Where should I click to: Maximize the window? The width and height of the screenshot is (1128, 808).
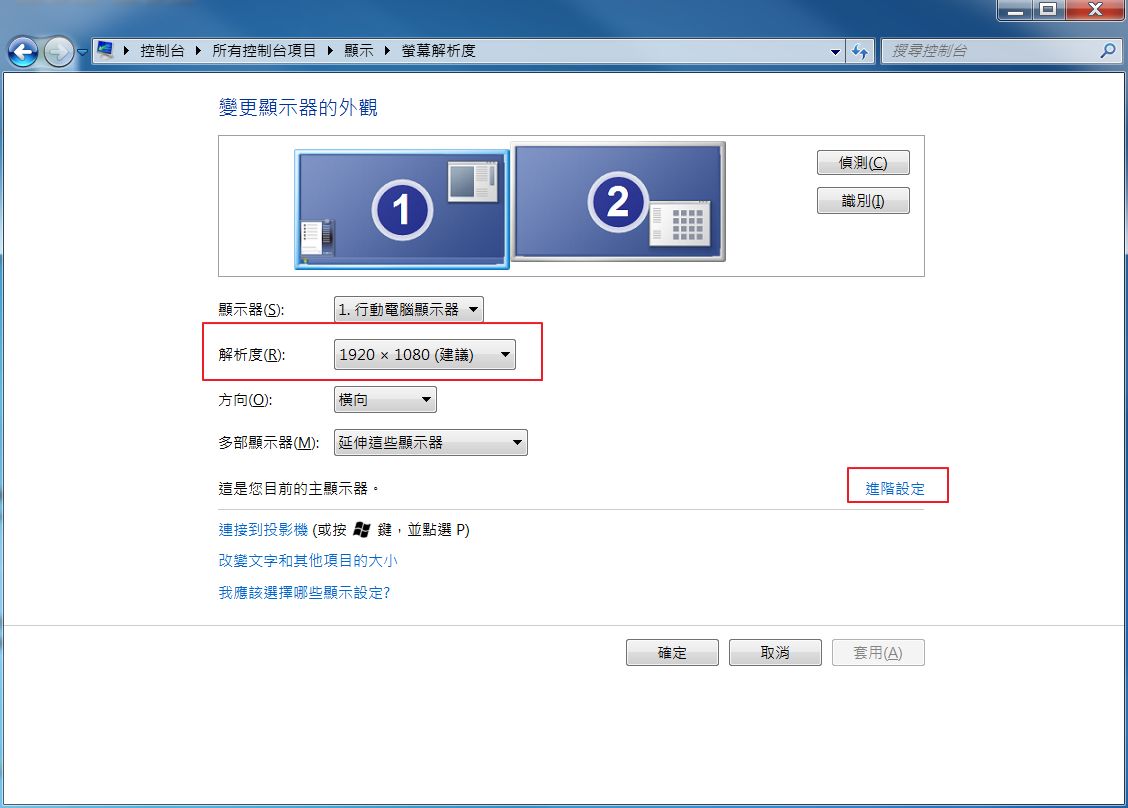point(1049,9)
